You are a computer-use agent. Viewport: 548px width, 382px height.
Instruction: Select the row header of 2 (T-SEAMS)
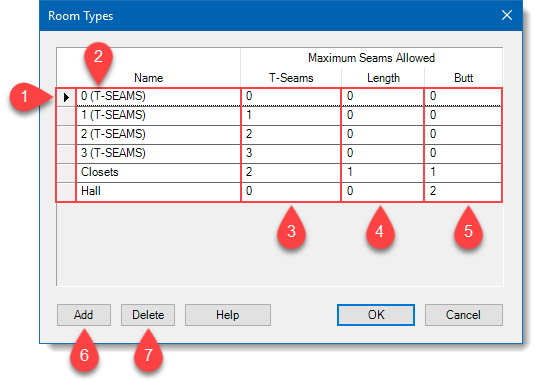66,135
